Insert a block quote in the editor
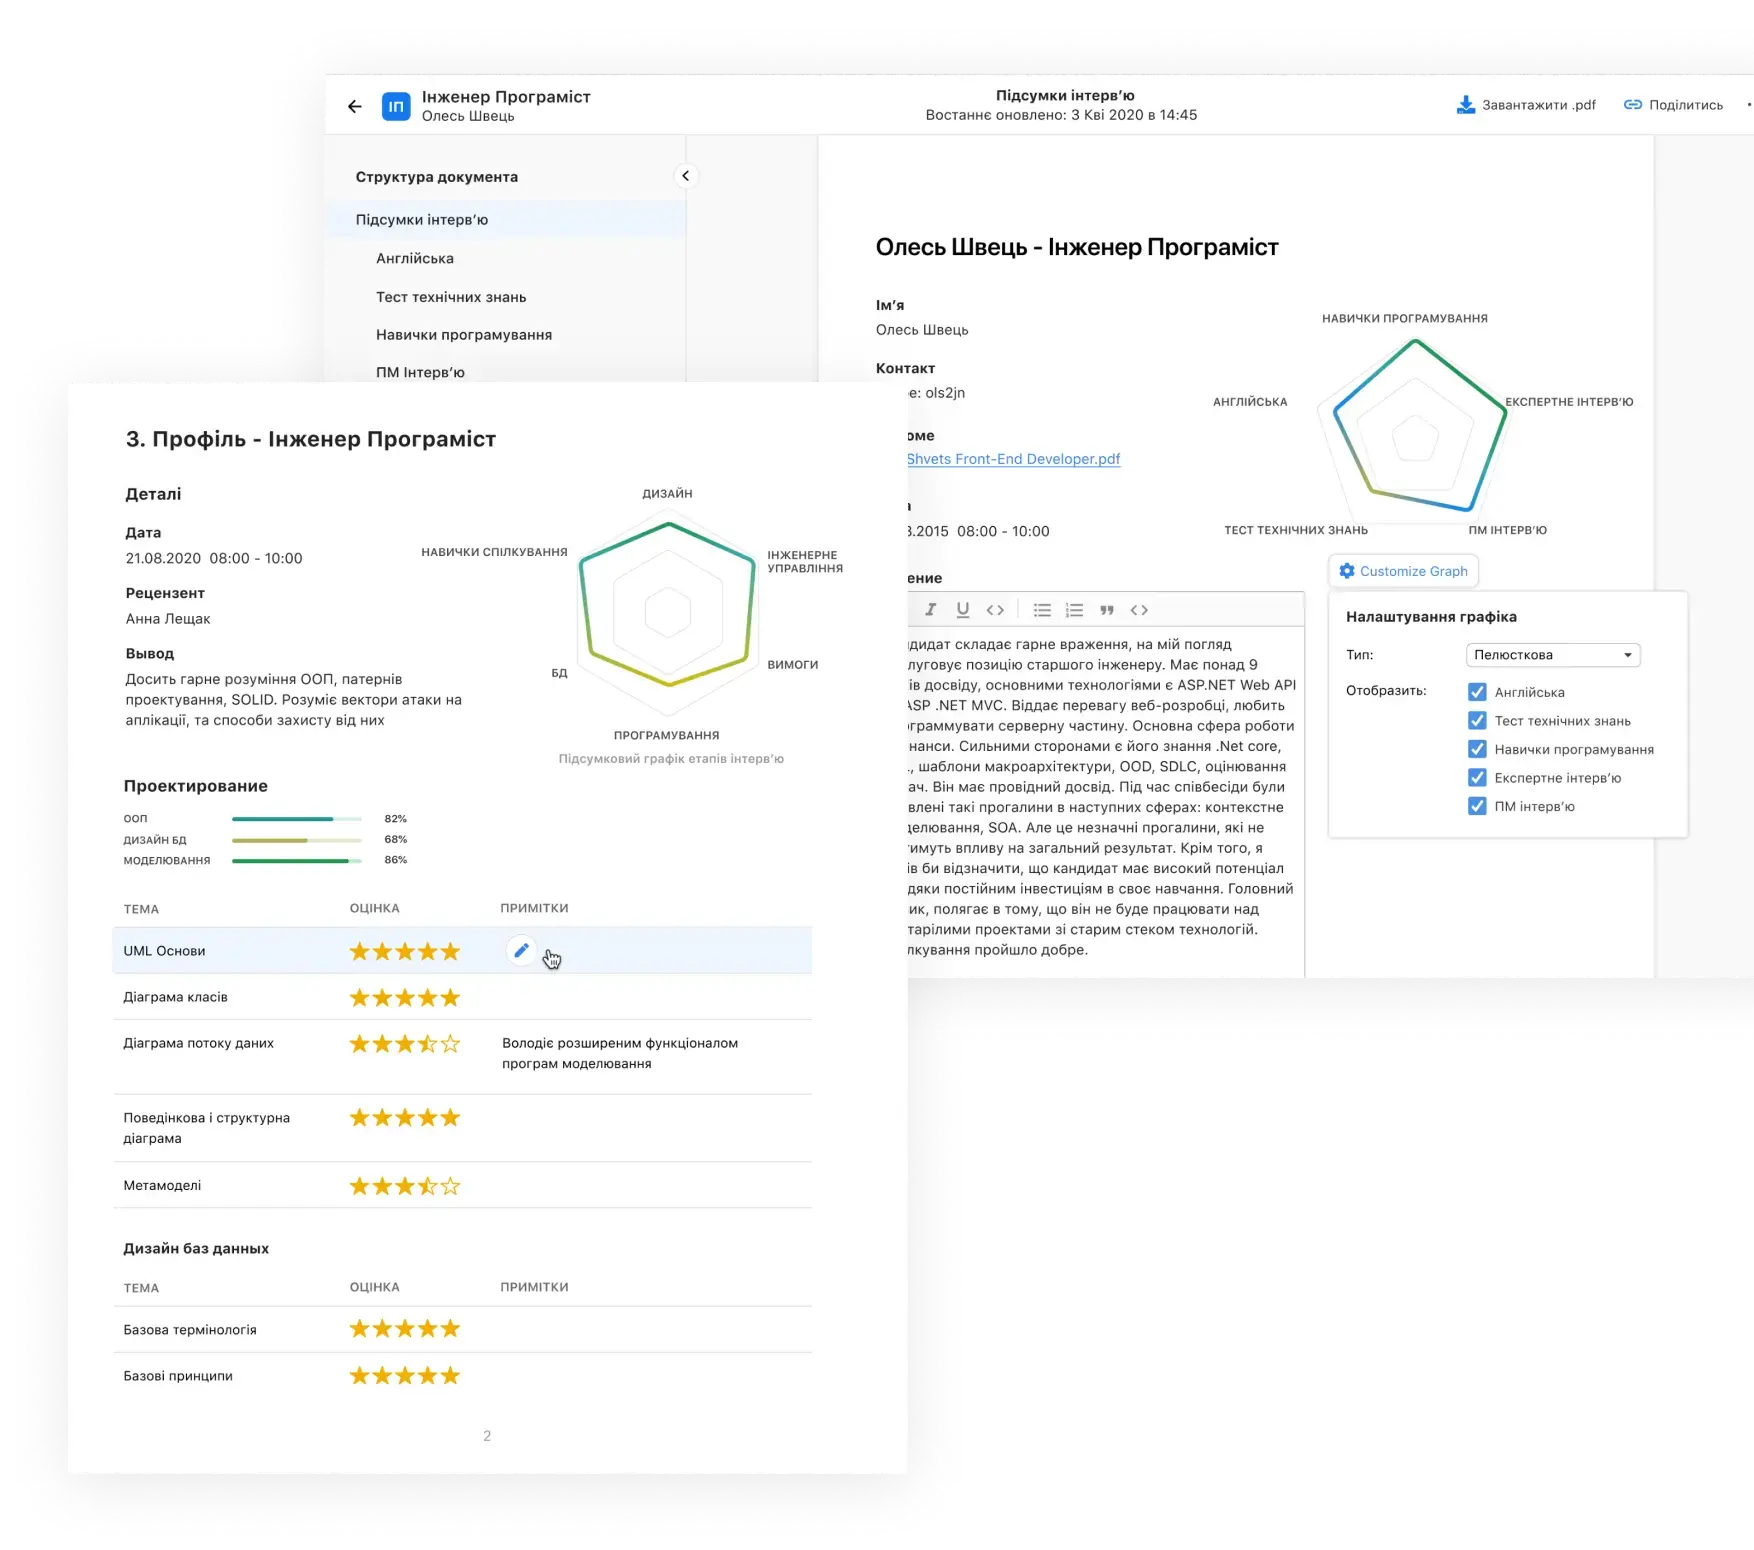This screenshot has width=1754, height=1550. click(1107, 610)
